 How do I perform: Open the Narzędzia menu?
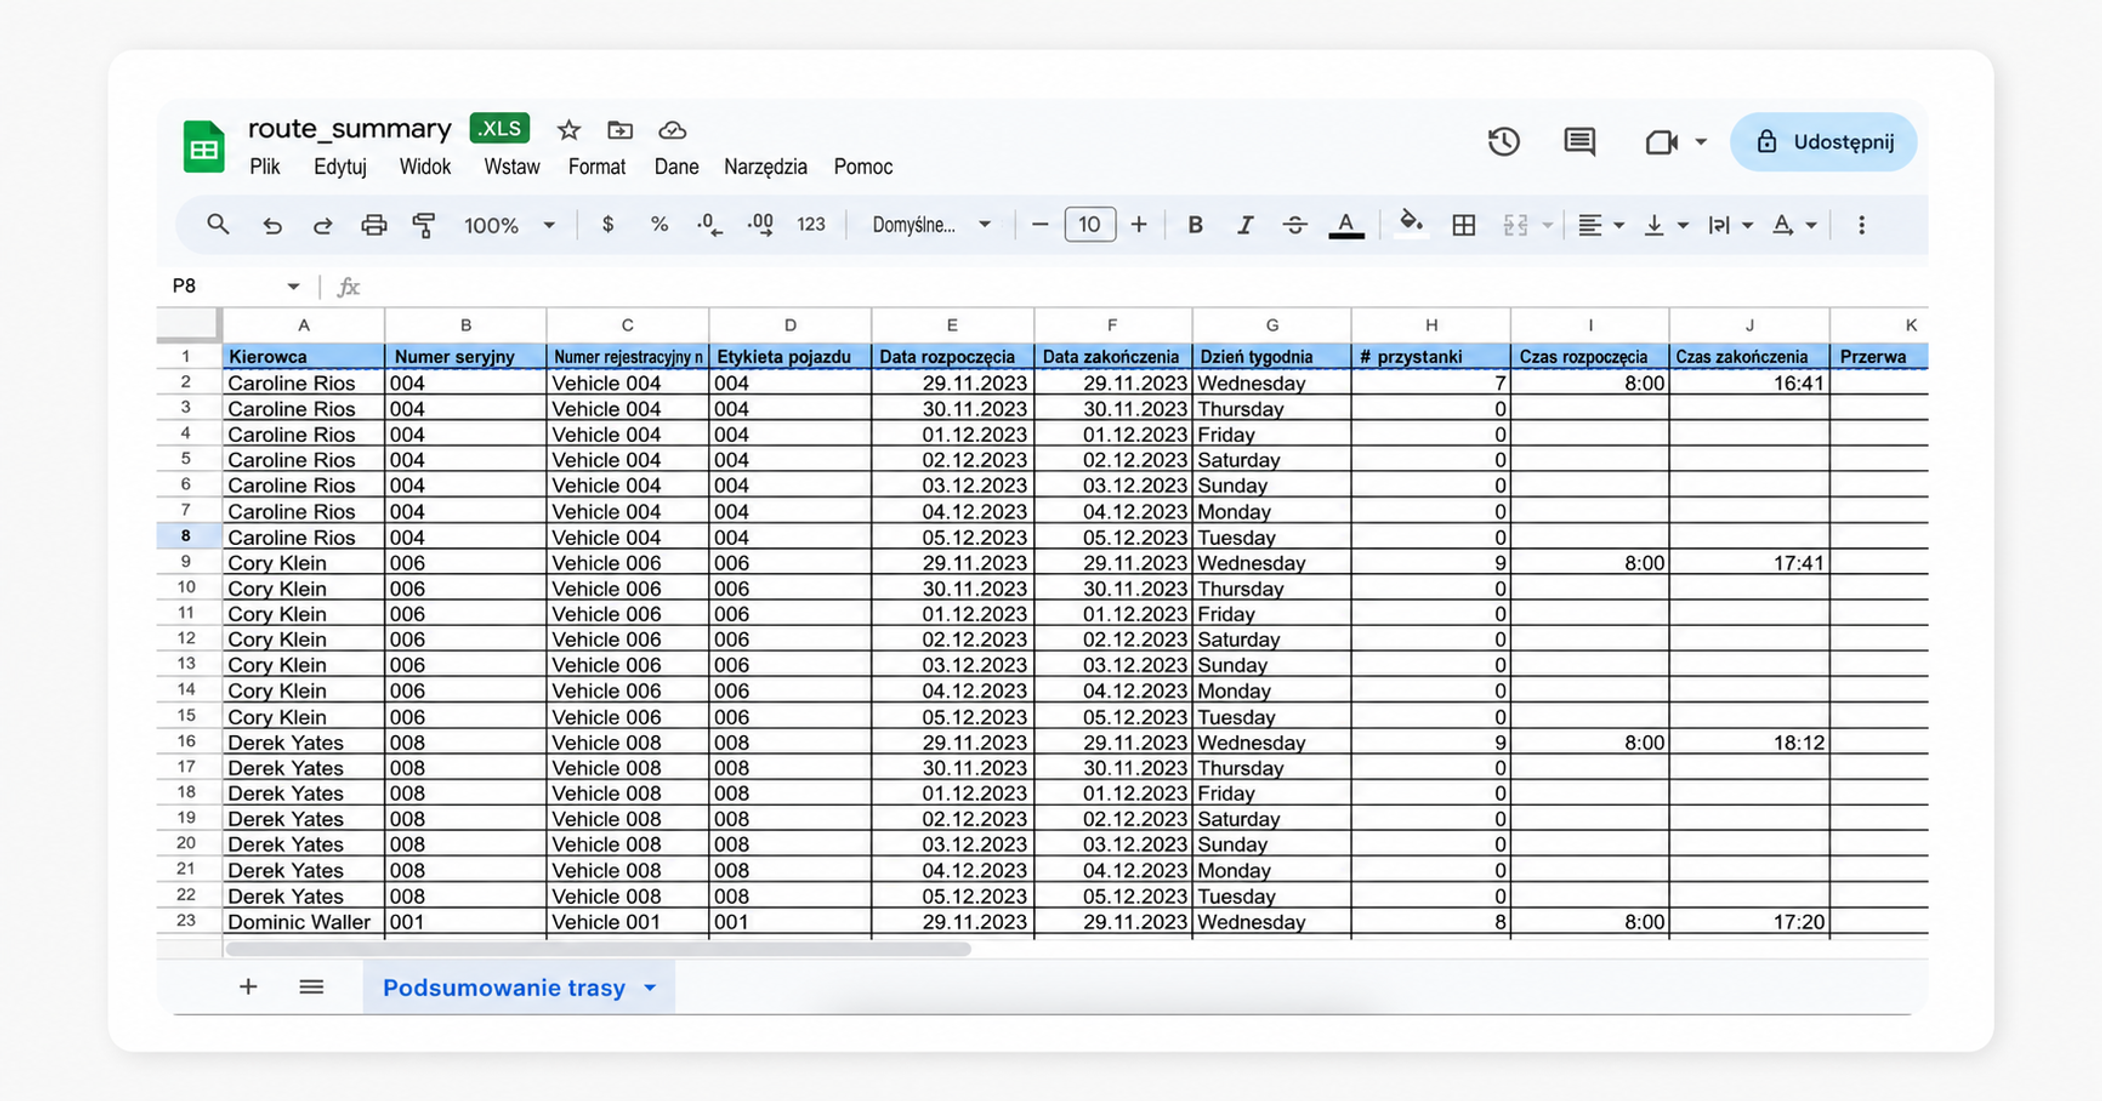(x=765, y=167)
